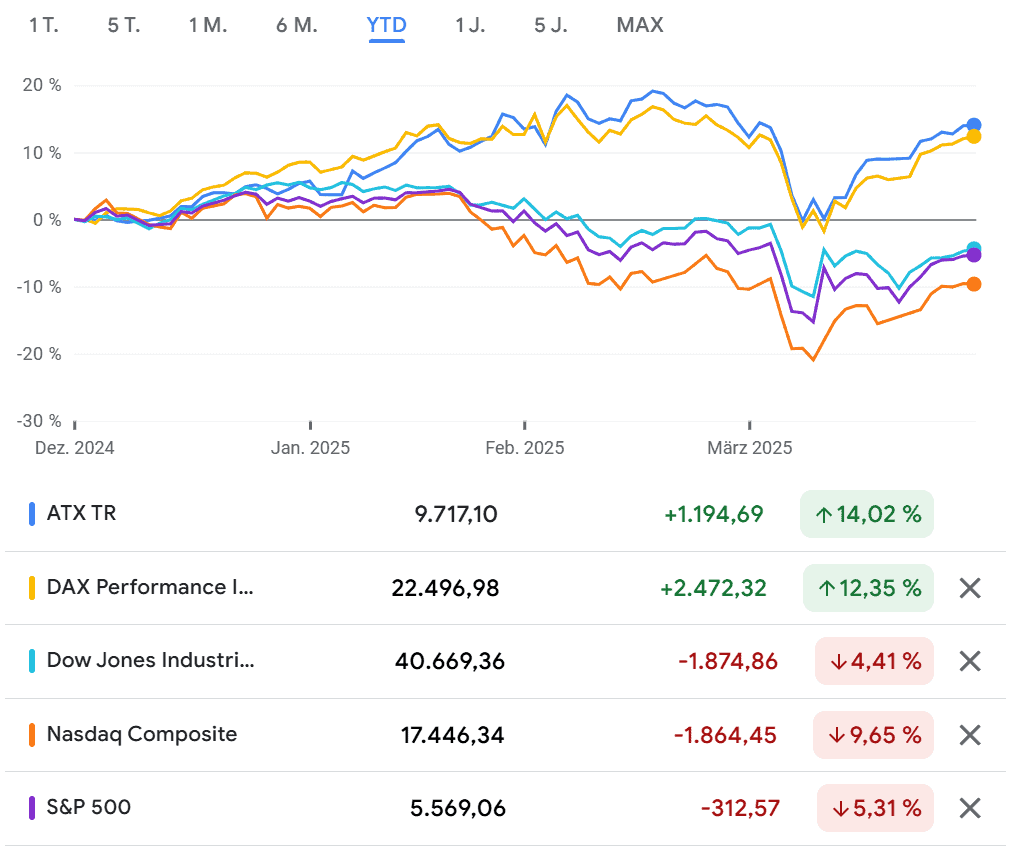The height and width of the screenshot is (856, 1012).
Task: Click the DAX 12,35 % change badge
Action: click(x=868, y=588)
